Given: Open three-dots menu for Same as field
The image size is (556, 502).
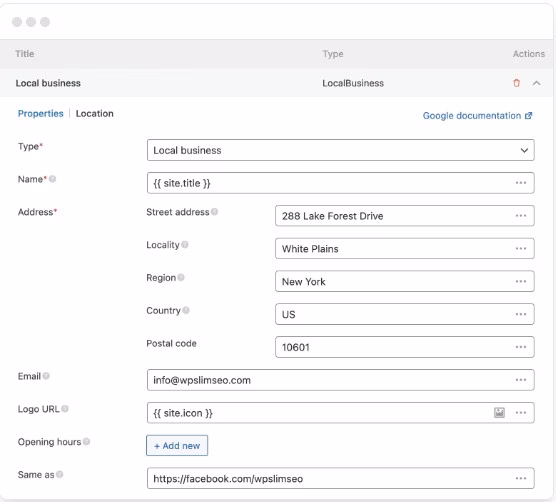Looking at the screenshot, I should pos(521,478).
